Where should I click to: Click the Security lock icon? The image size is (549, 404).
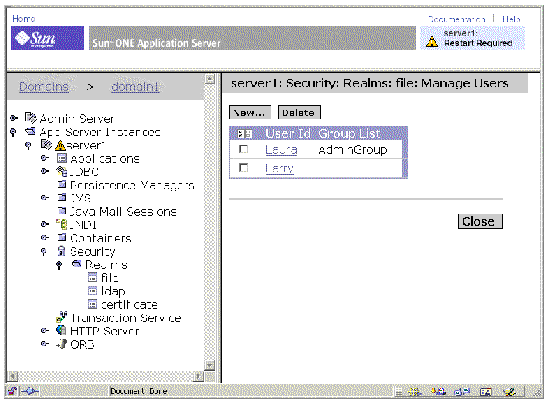click(62, 251)
